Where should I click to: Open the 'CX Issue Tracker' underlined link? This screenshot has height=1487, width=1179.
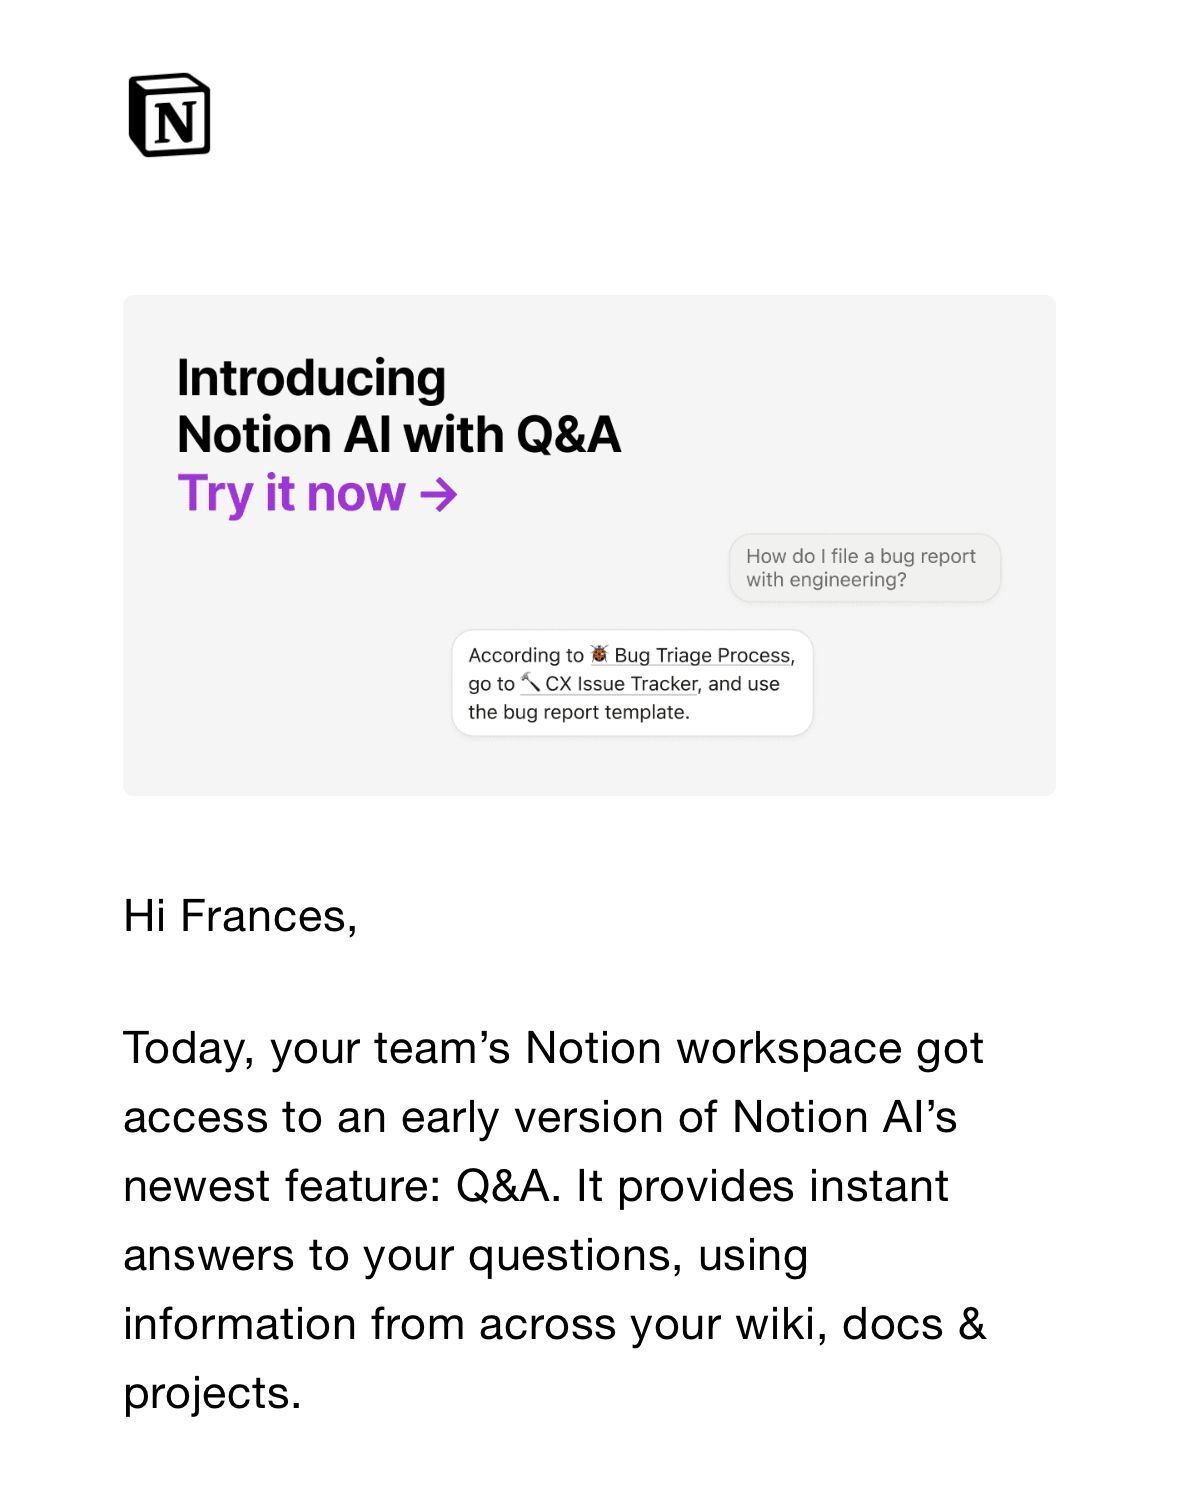click(x=620, y=684)
